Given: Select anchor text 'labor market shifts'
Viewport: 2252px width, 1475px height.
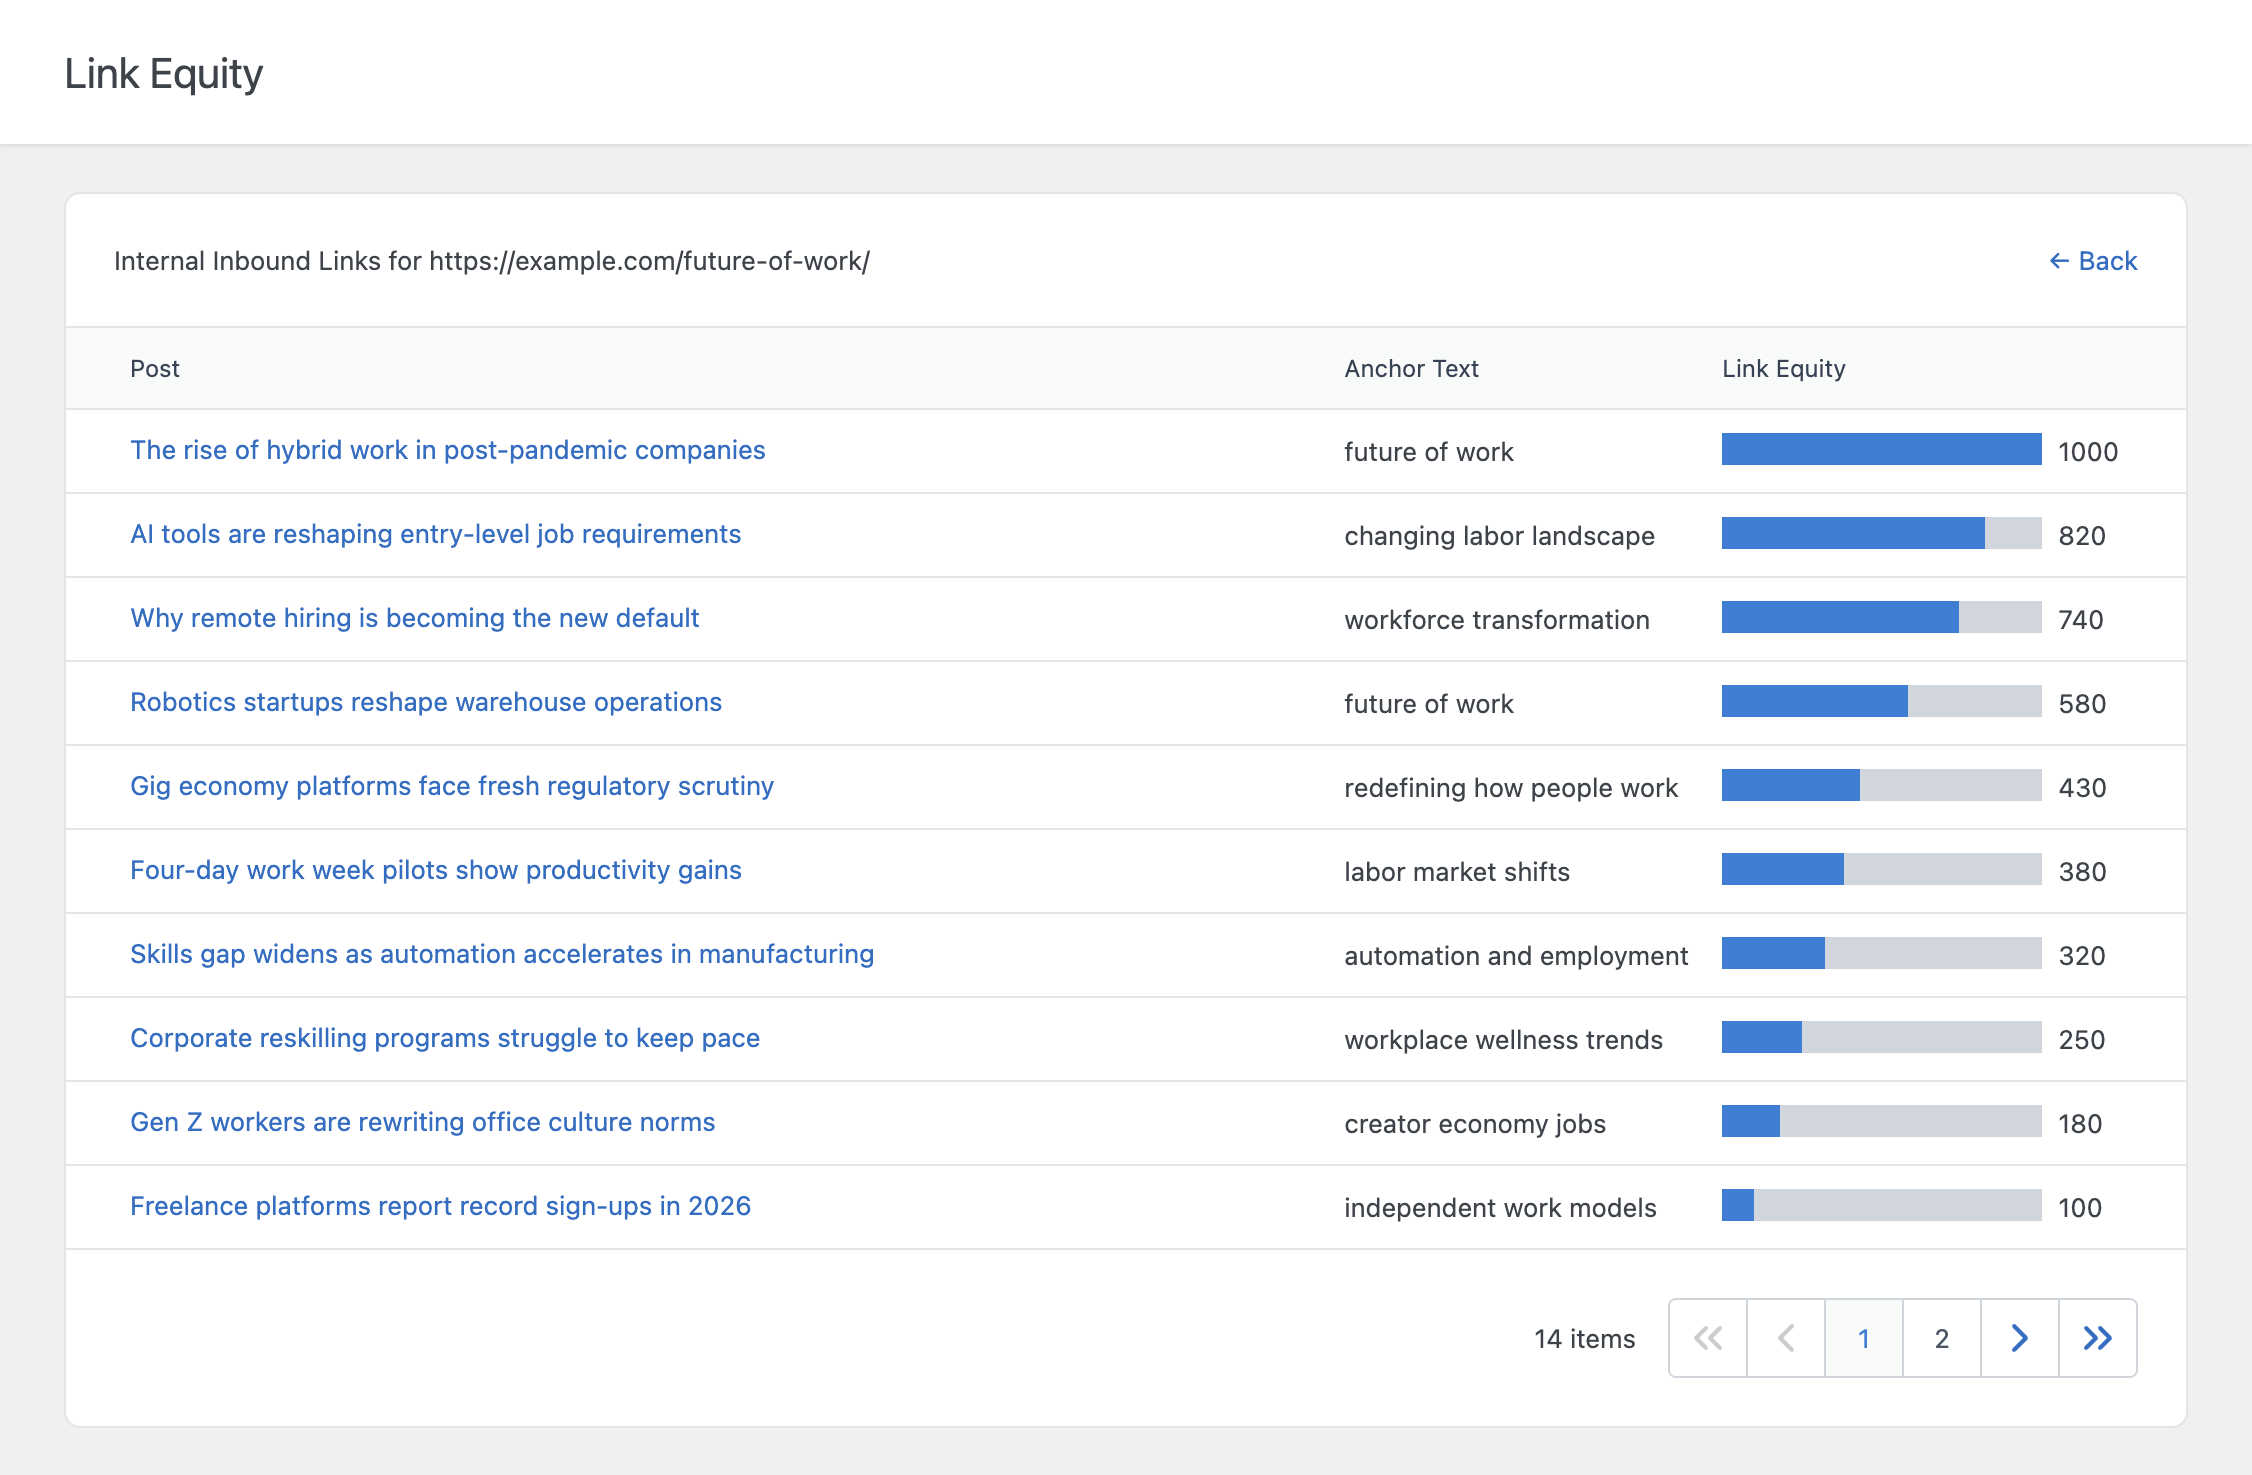Looking at the screenshot, I should [1457, 872].
